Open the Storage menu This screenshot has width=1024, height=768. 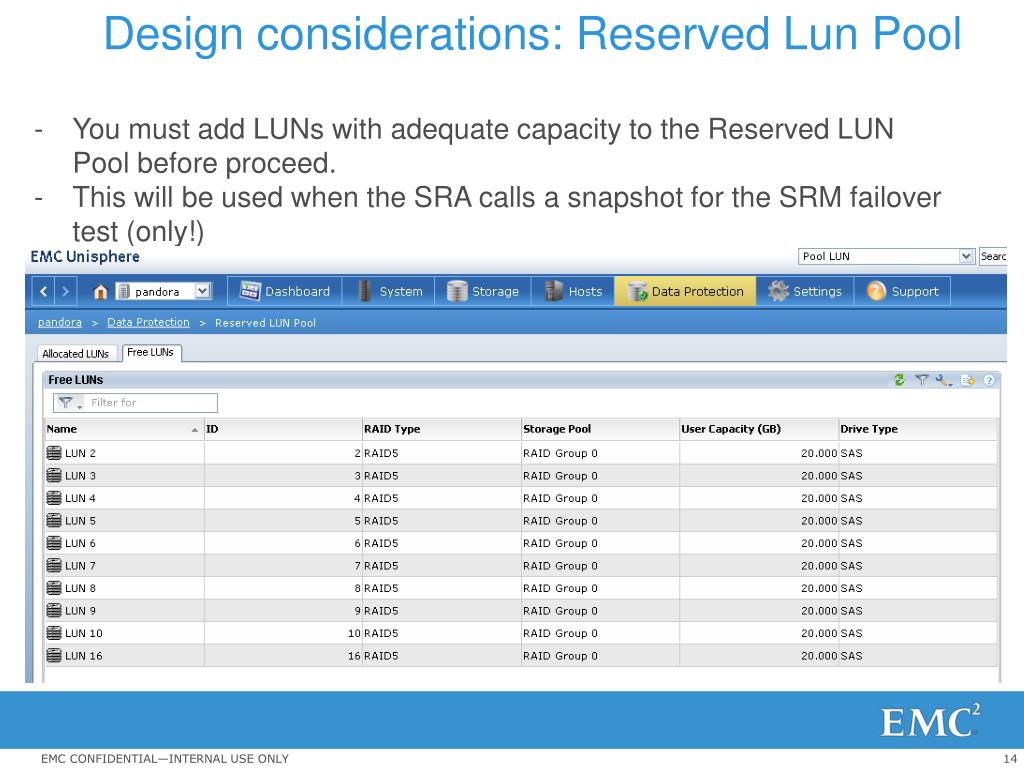click(483, 291)
